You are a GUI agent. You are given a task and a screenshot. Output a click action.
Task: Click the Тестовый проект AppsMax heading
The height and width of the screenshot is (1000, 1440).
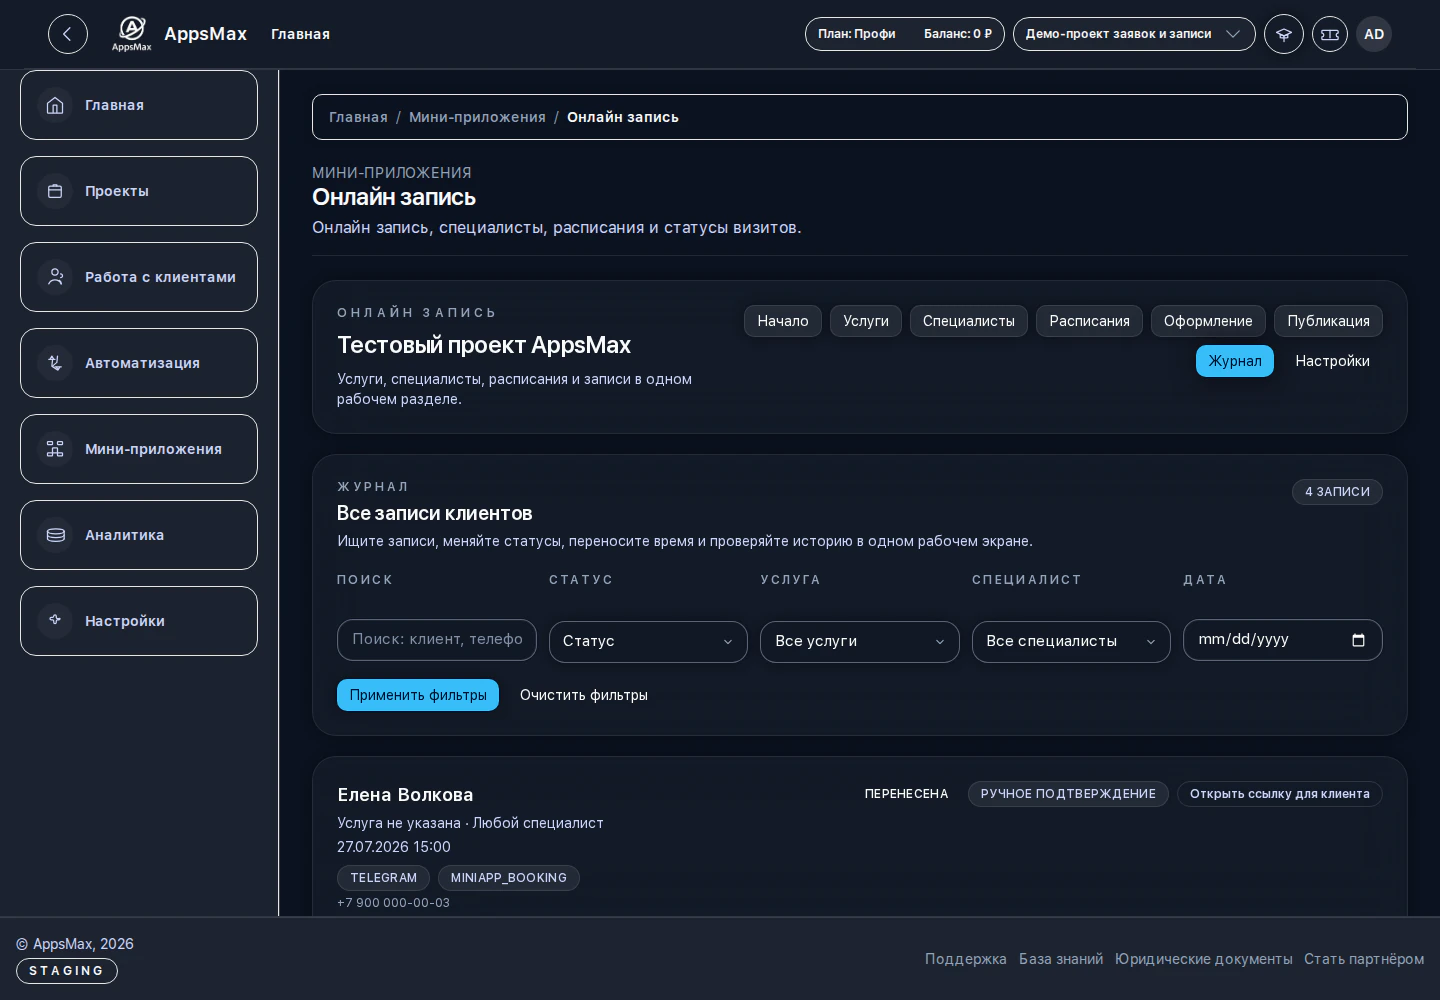click(484, 345)
